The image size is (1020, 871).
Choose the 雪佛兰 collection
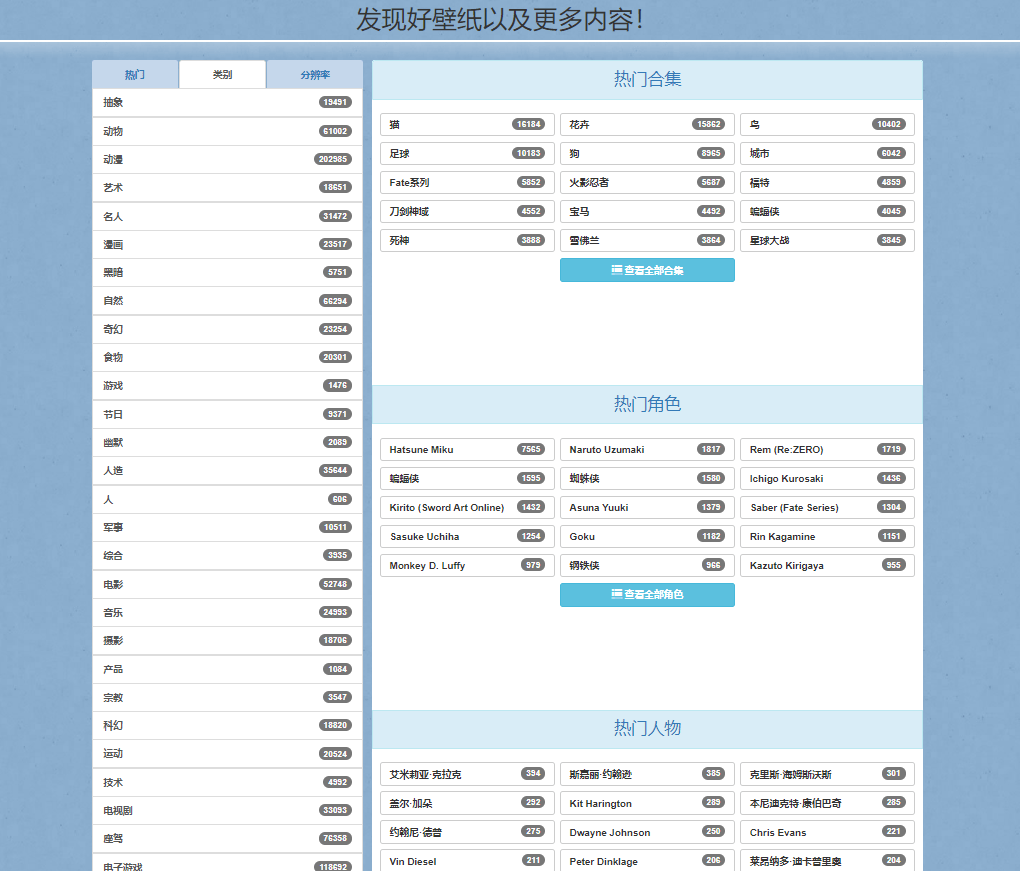[x=647, y=240]
